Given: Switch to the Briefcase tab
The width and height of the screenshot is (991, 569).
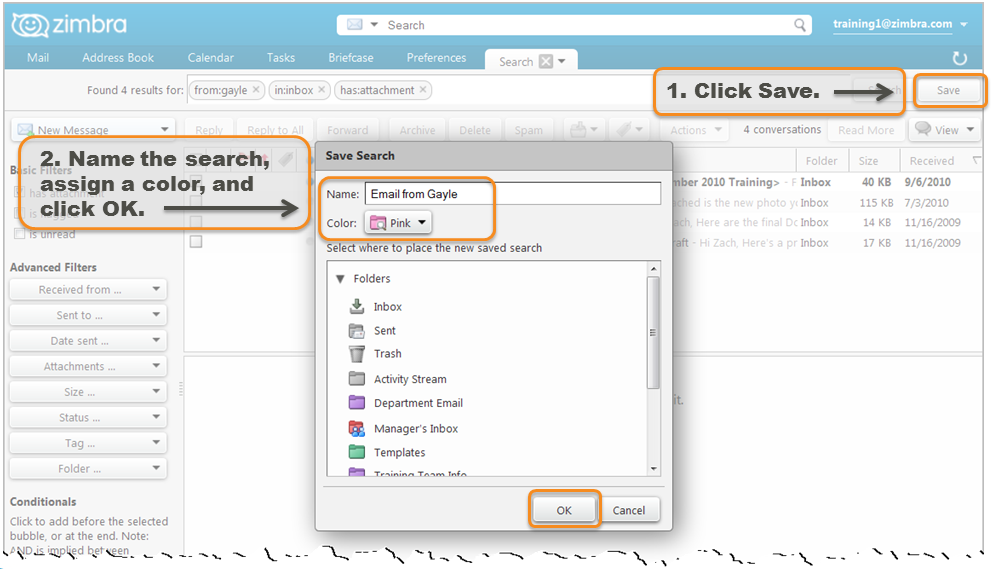Looking at the screenshot, I should 351,58.
